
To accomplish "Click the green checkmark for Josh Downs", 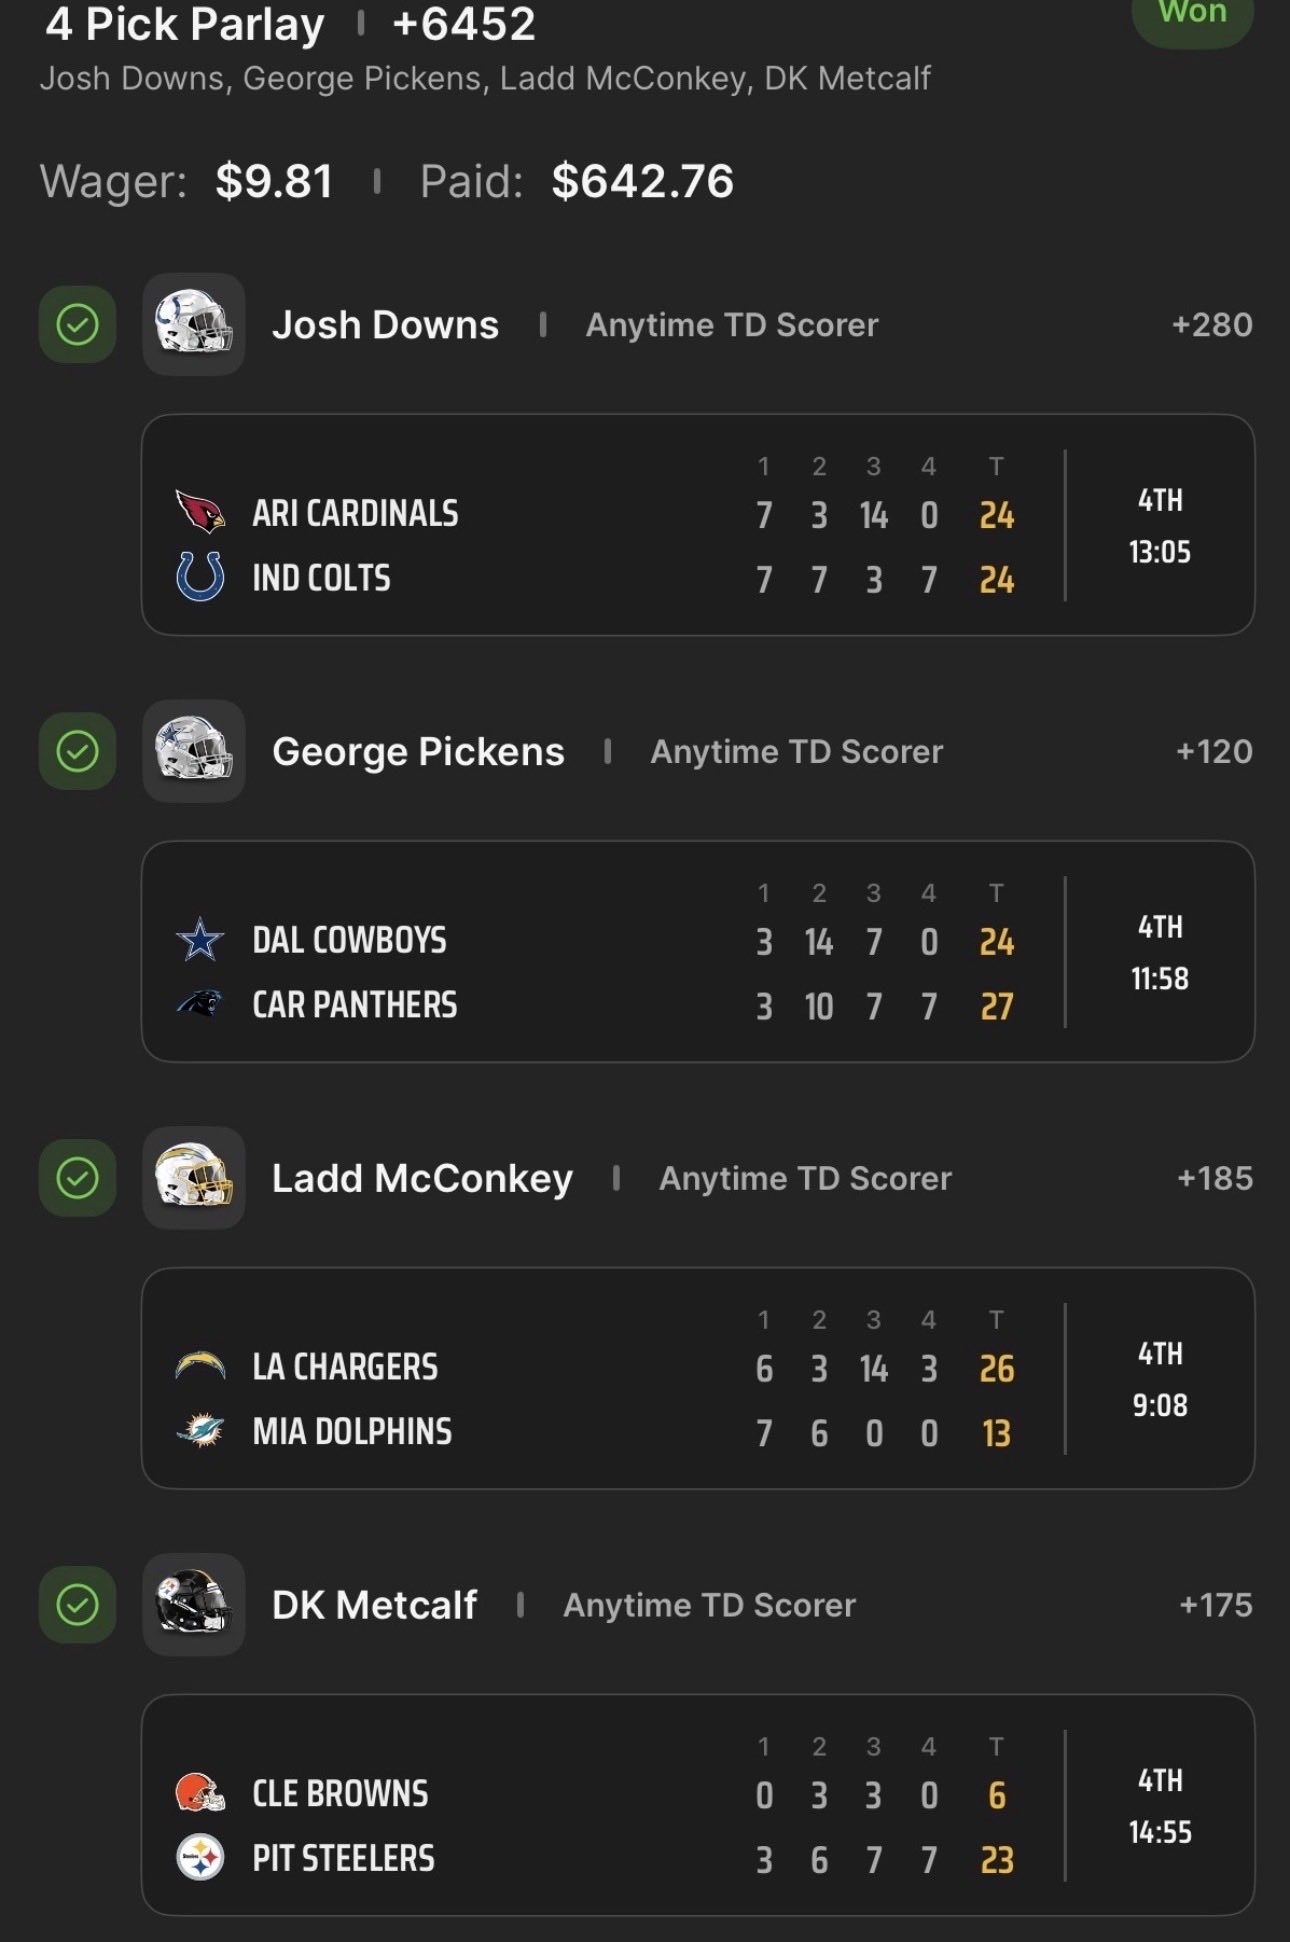I will point(77,324).
